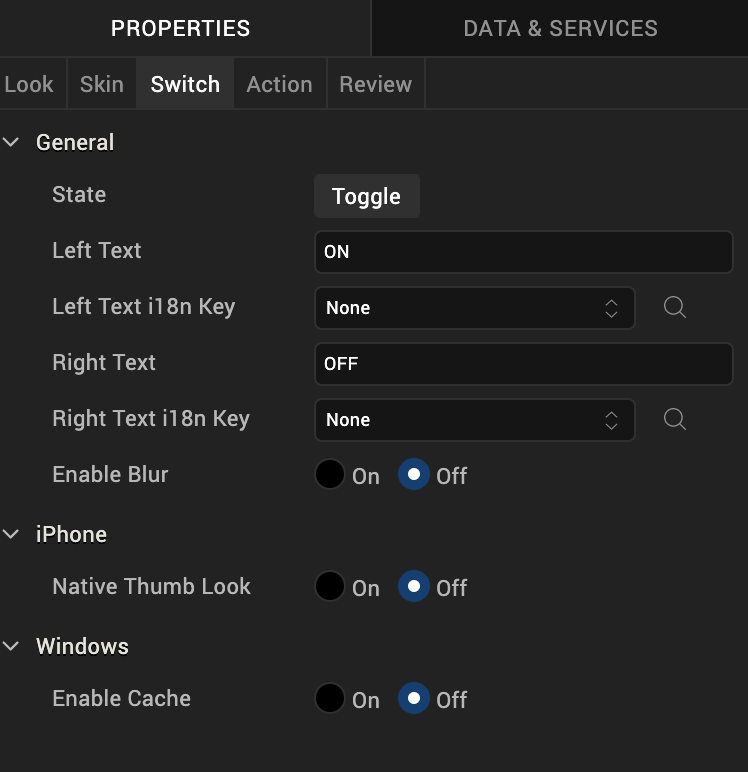Collapse the General section
The height and width of the screenshot is (772, 748).
pos(12,143)
